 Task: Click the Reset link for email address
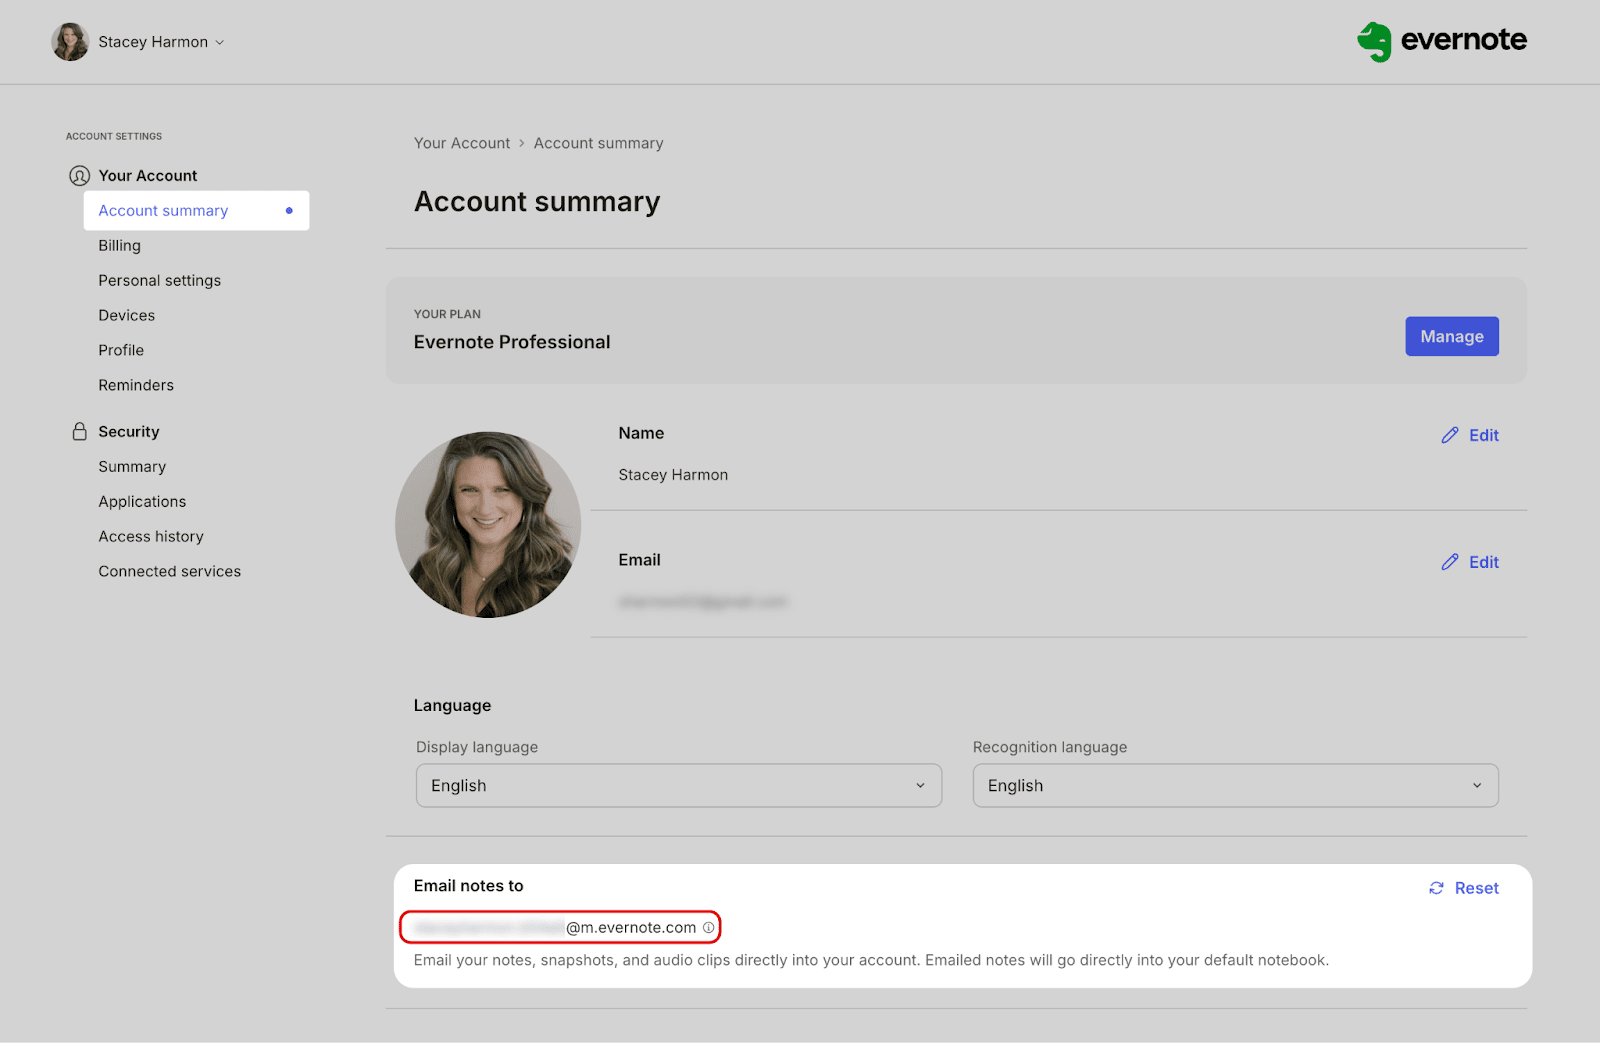coord(1476,888)
